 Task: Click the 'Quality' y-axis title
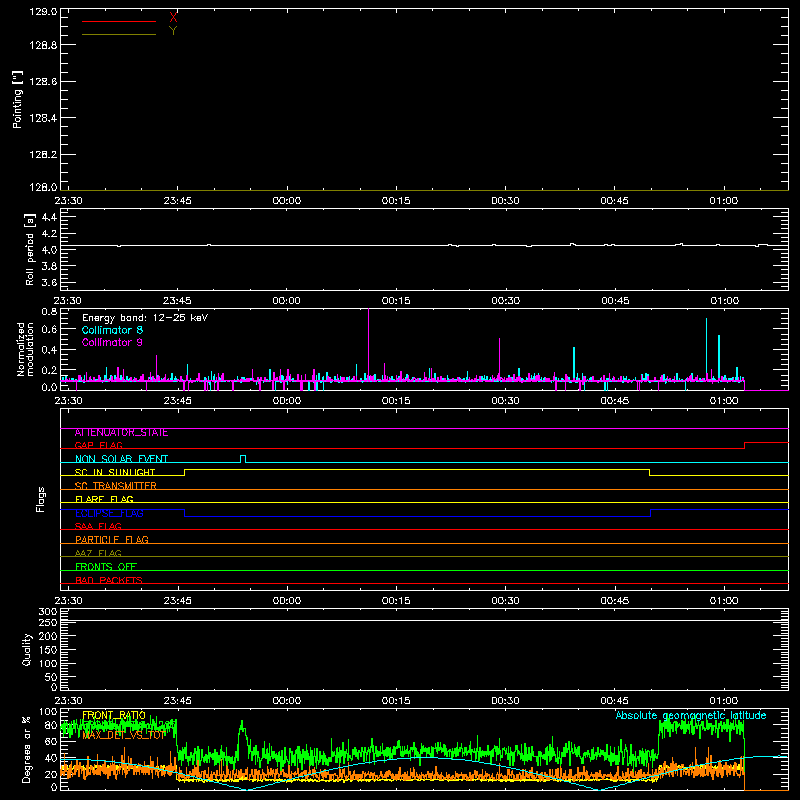[x=27, y=649]
